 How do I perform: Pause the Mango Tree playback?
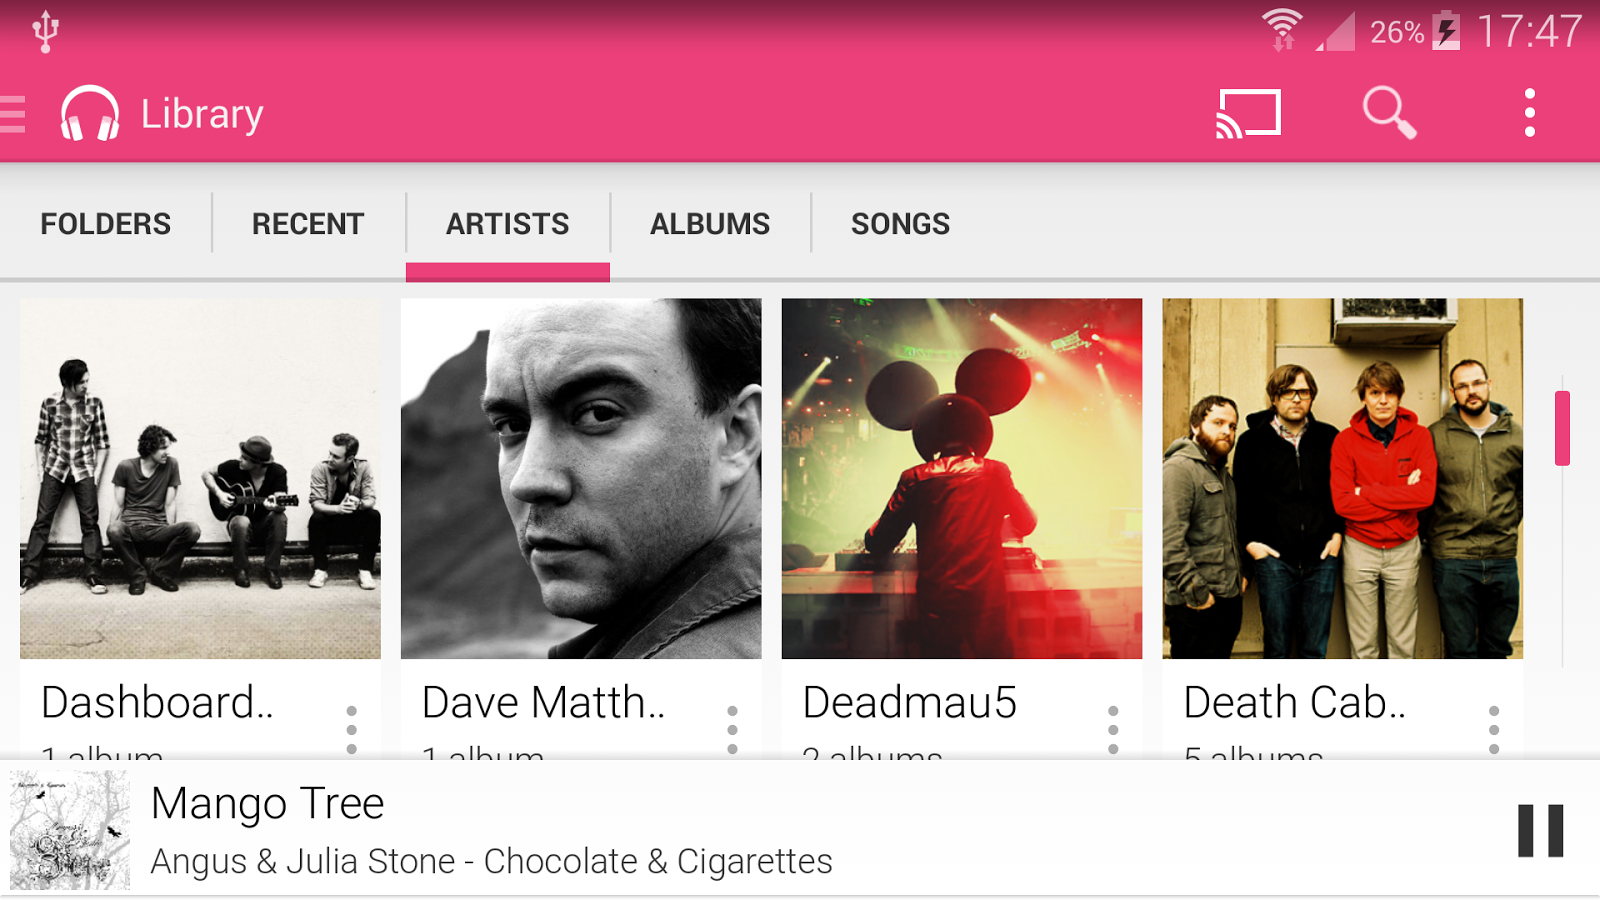click(1540, 830)
